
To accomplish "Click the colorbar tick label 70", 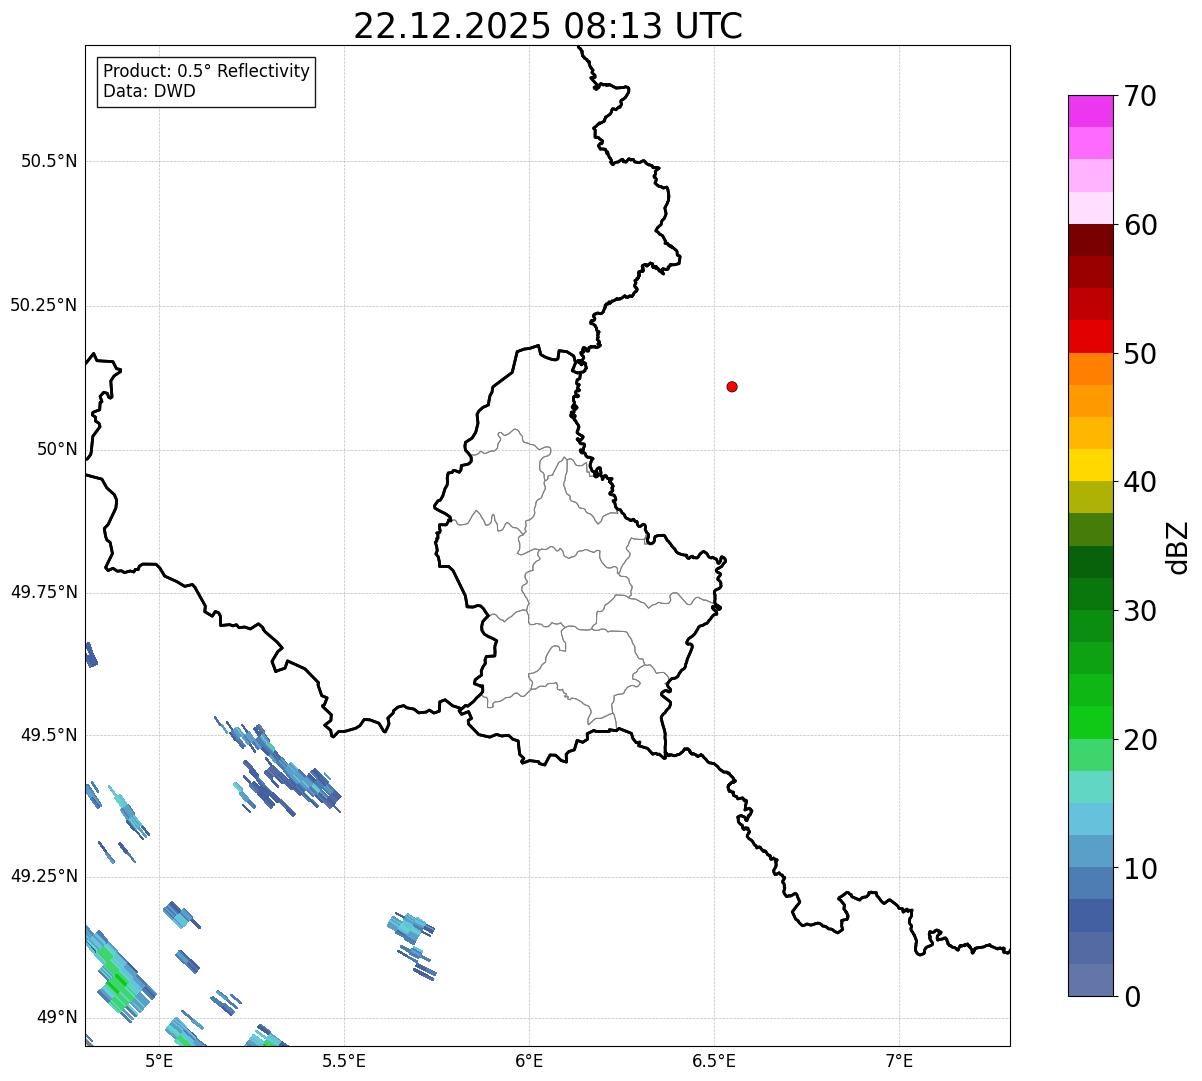I will (x=1140, y=96).
